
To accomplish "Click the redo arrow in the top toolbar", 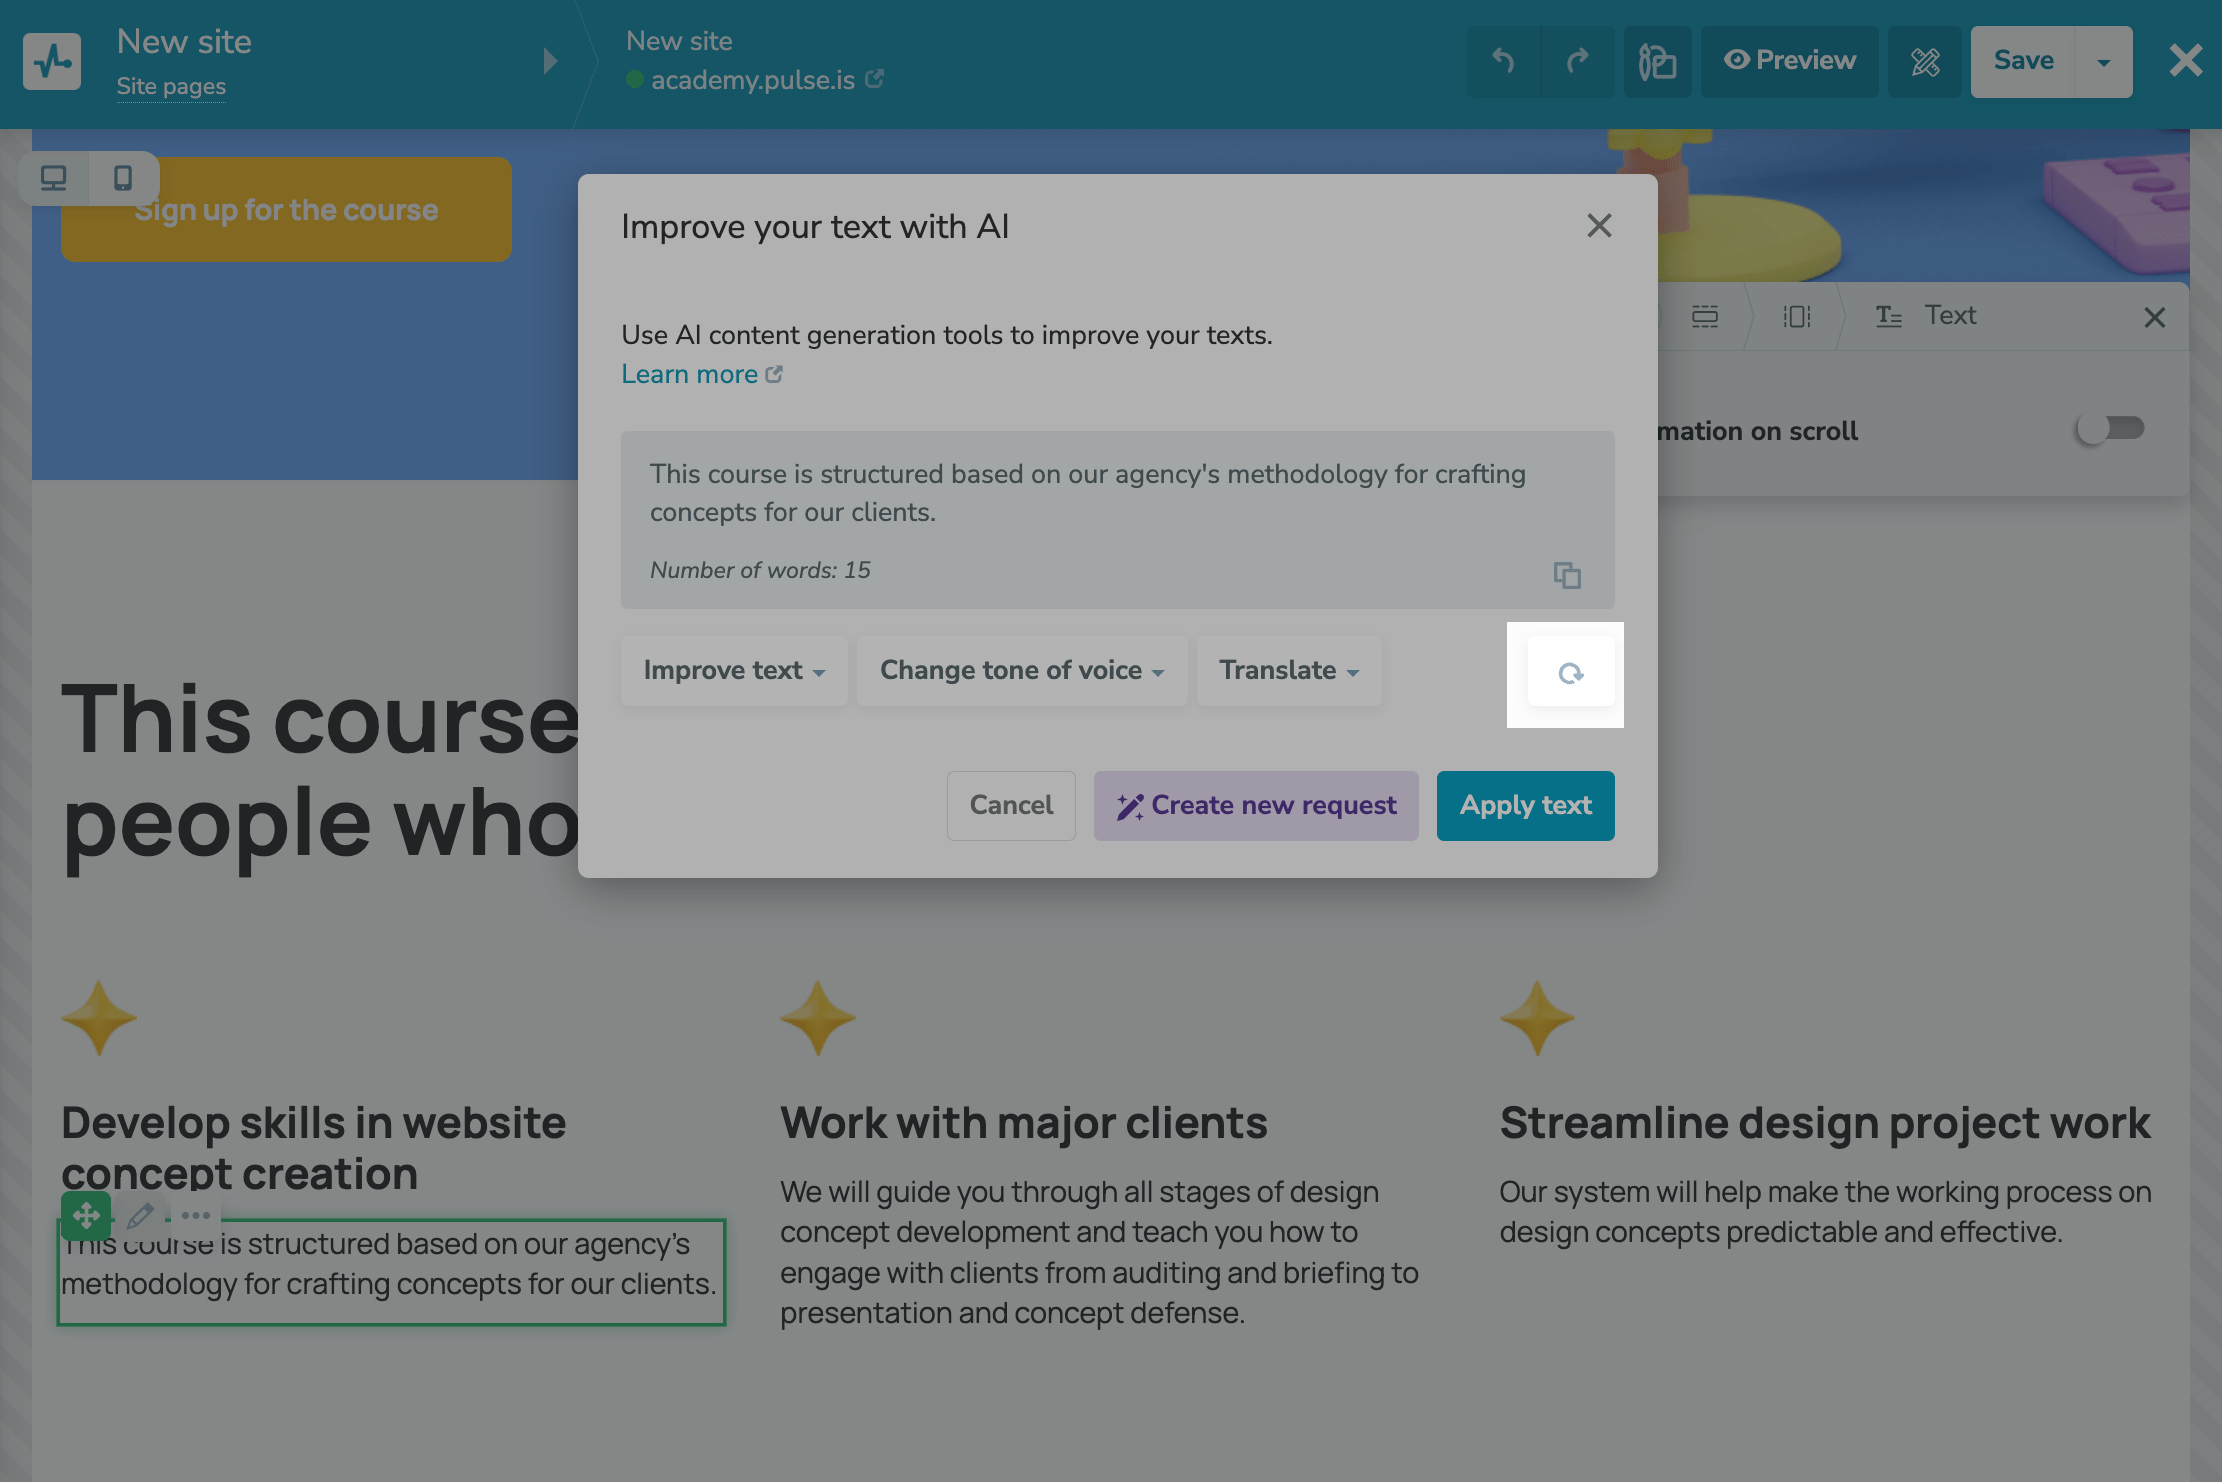I will [x=1577, y=61].
